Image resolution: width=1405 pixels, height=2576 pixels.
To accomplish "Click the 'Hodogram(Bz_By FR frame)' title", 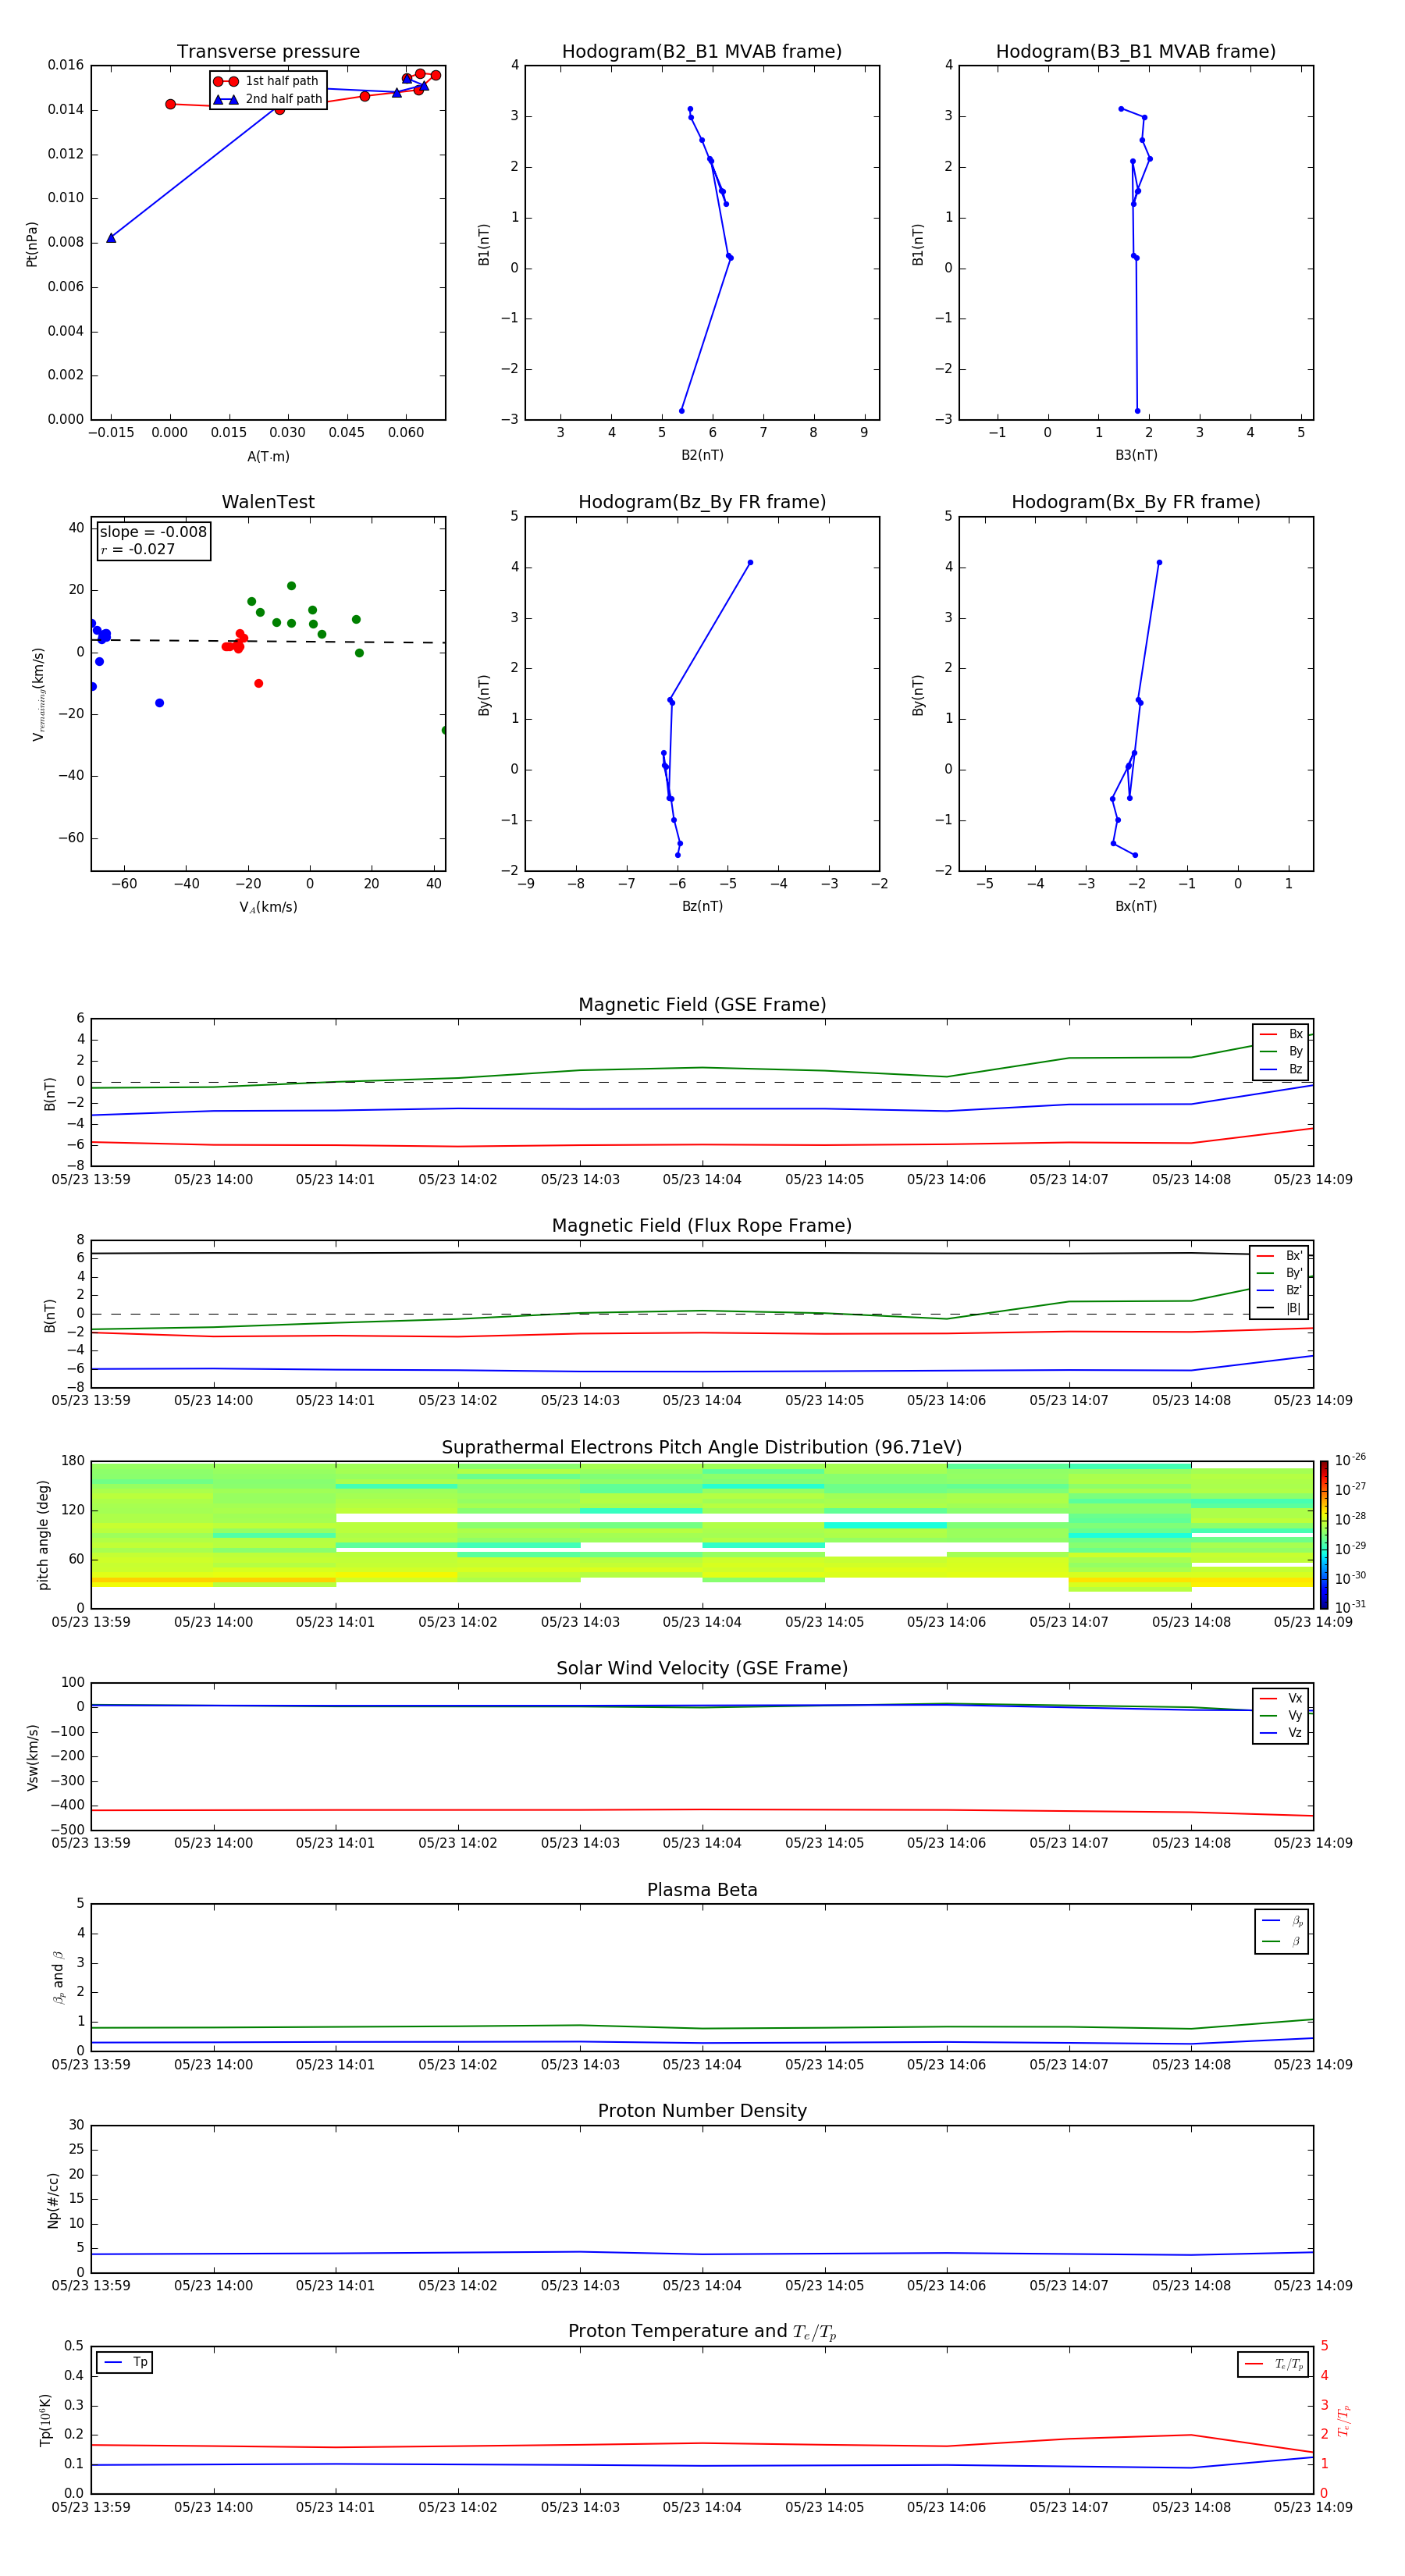I will pos(702,502).
